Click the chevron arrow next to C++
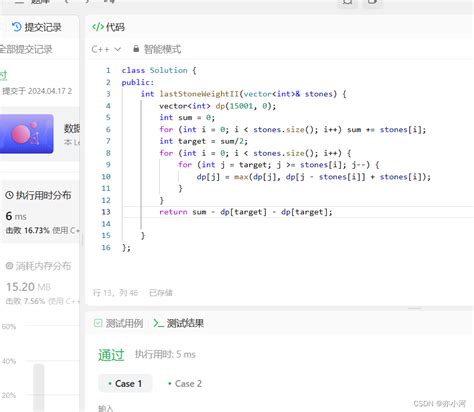The width and height of the screenshot is (474, 412). click(x=117, y=49)
